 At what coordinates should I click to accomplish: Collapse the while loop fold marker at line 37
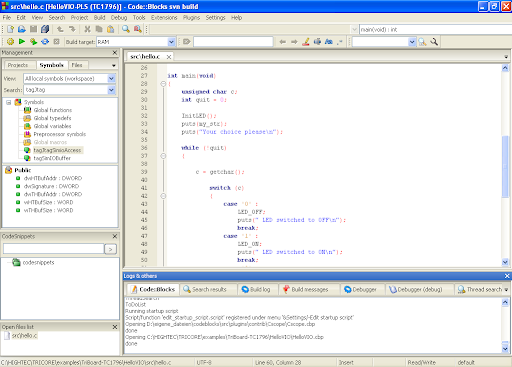click(163, 156)
